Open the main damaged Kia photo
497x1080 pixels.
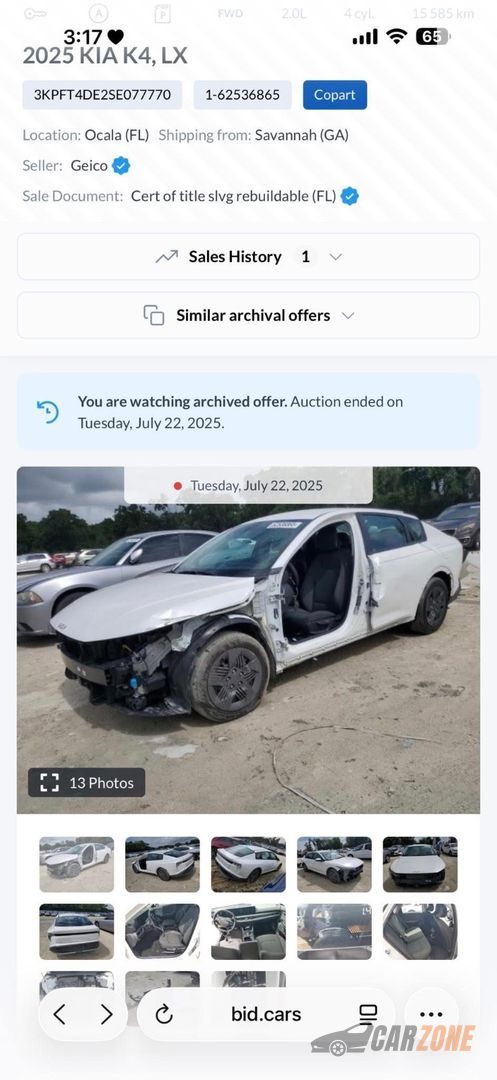[x=248, y=640]
